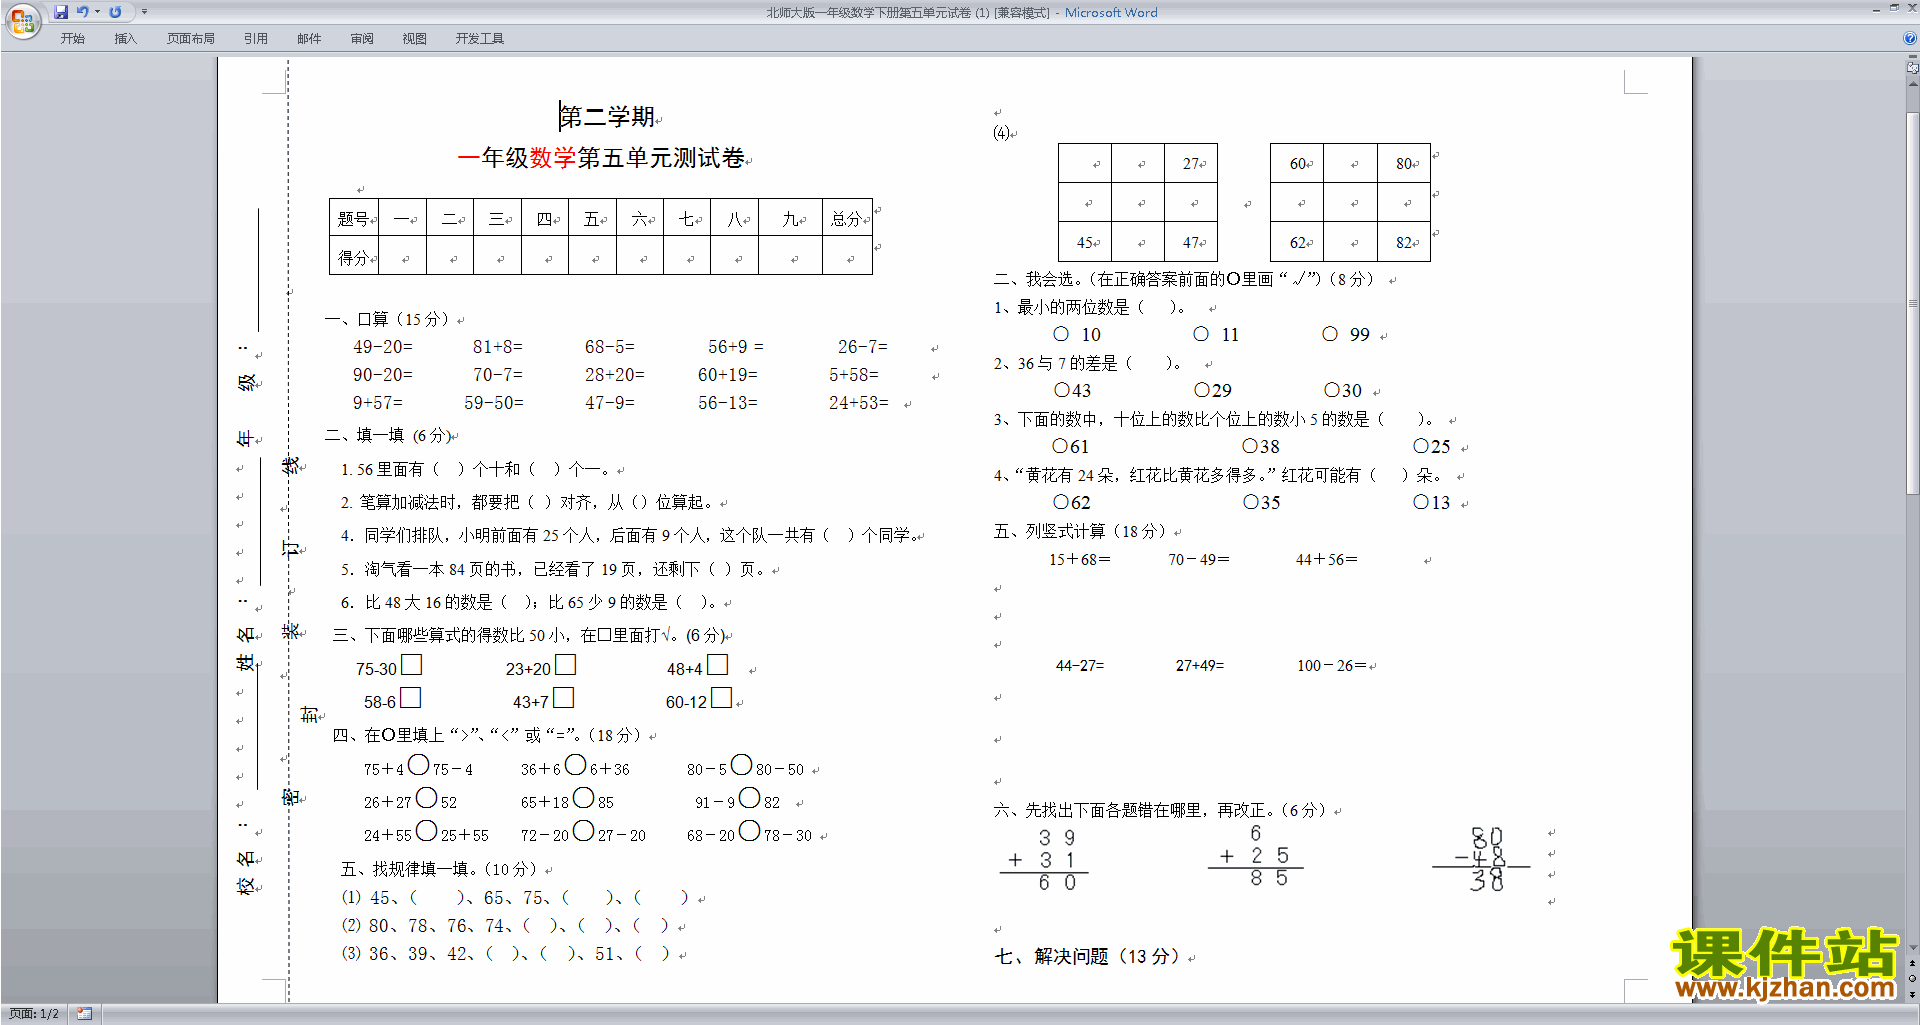Restore down the Word window
1920x1025 pixels.
(1894, 8)
